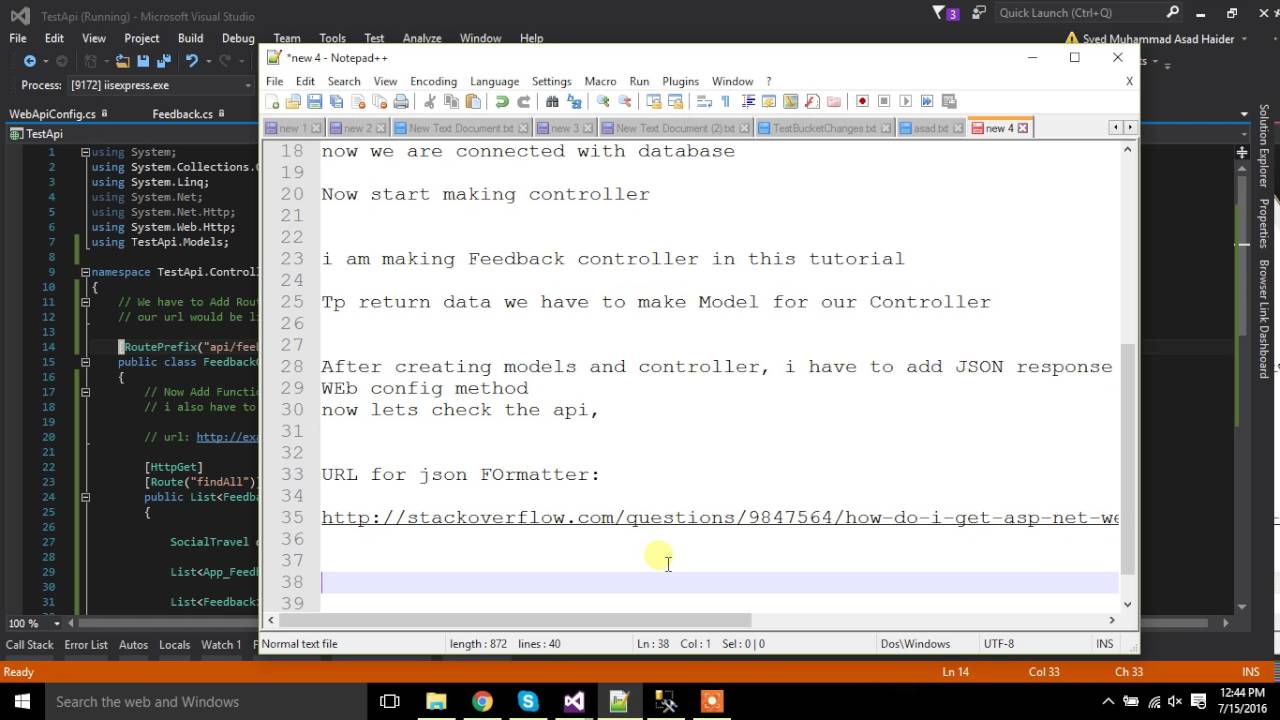Click the Notepad++ horizontal scrollbar thumb
Viewport: 1280px width, 720px height.
click(x=514, y=621)
